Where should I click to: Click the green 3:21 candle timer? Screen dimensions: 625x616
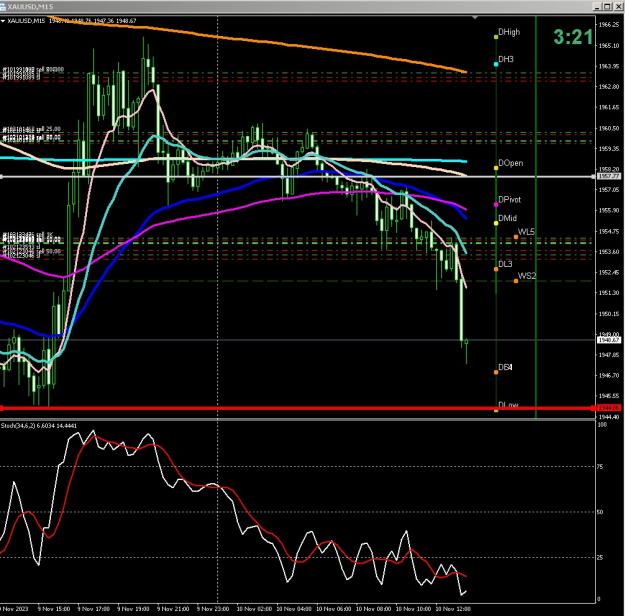(x=573, y=37)
